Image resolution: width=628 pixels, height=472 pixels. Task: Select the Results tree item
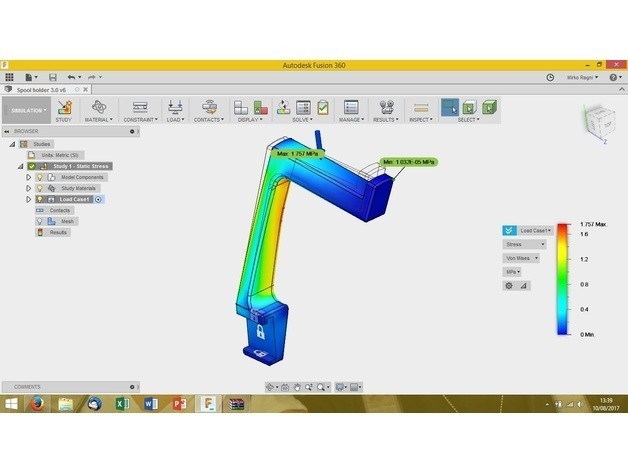click(x=53, y=232)
